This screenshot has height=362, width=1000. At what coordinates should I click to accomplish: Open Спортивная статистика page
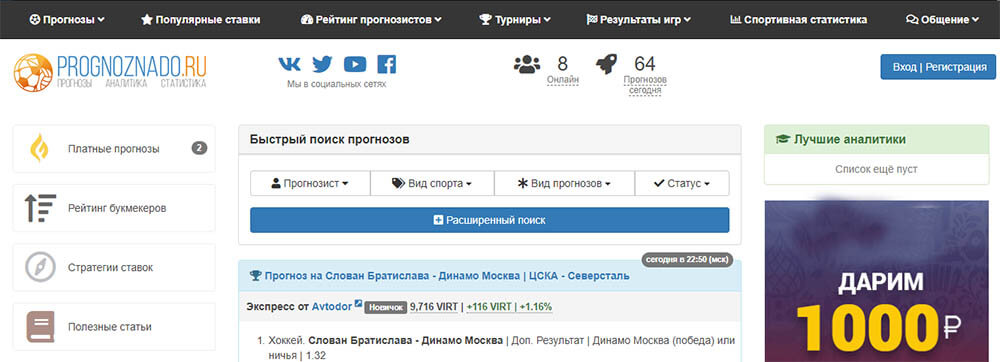point(798,20)
